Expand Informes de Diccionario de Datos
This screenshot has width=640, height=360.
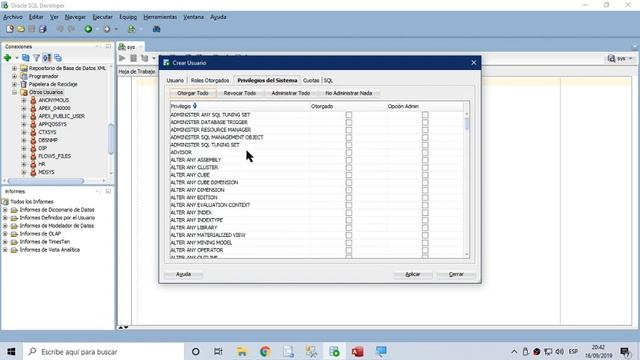point(5,210)
